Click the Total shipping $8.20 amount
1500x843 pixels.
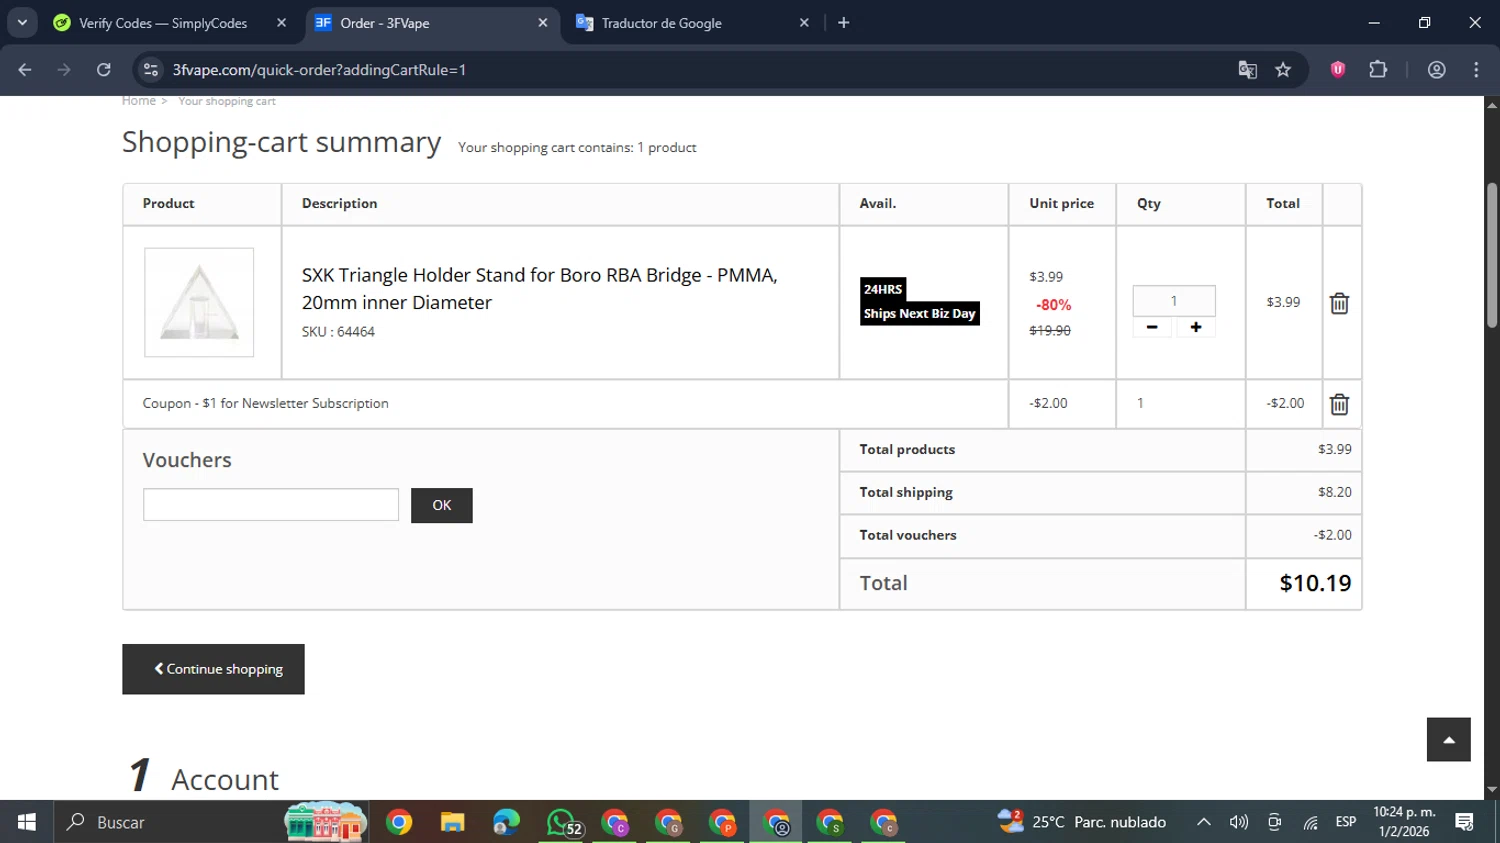(1335, 492)
